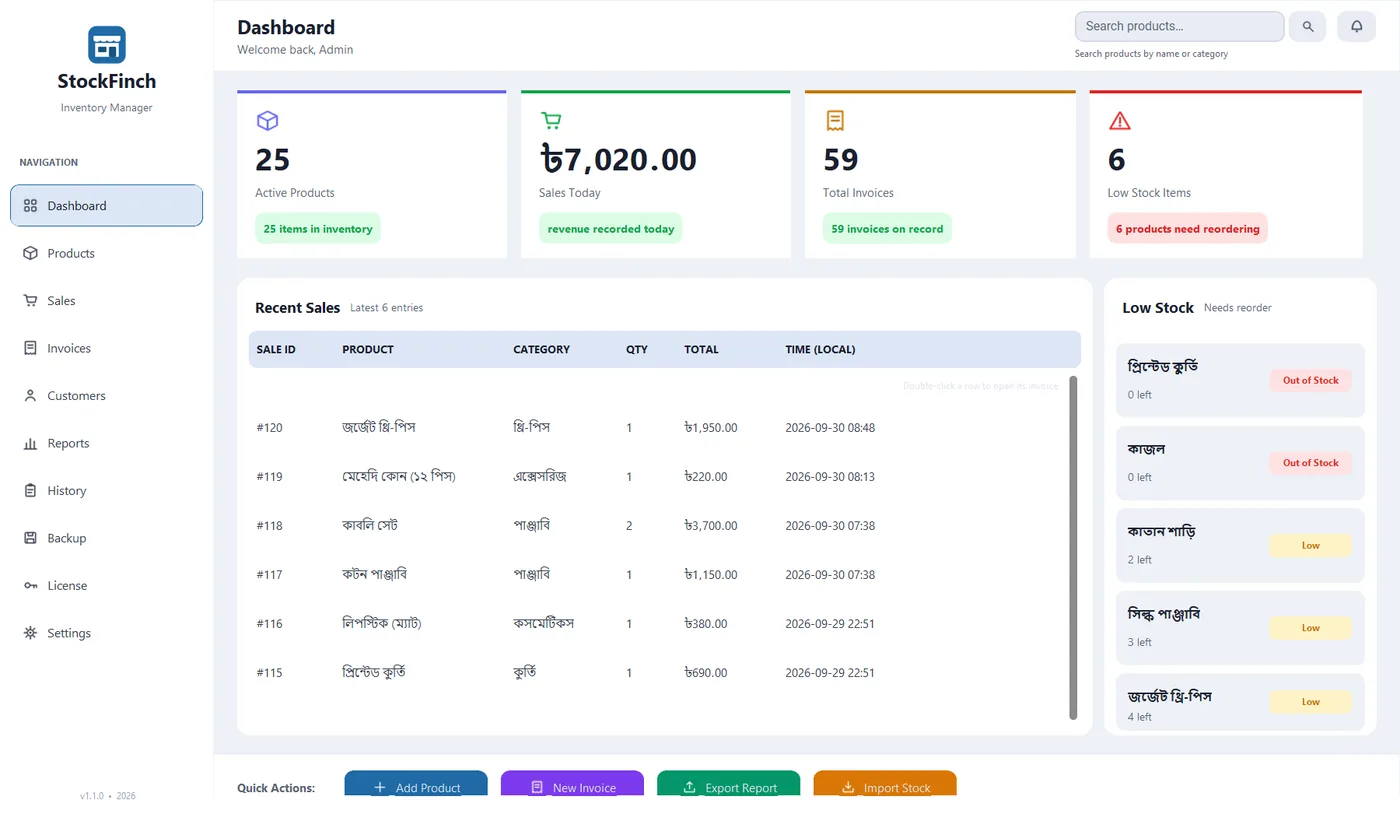Click '59 invoices on record' badge
Viewport: 1400px width, 821px height.
point(887,228)
